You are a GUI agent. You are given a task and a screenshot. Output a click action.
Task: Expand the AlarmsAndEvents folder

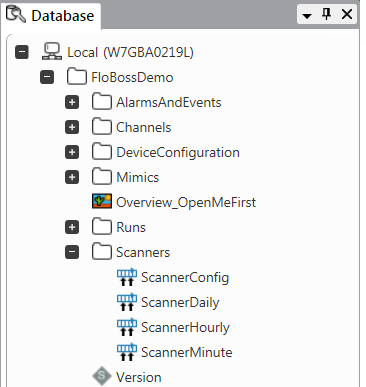point(72,102)
